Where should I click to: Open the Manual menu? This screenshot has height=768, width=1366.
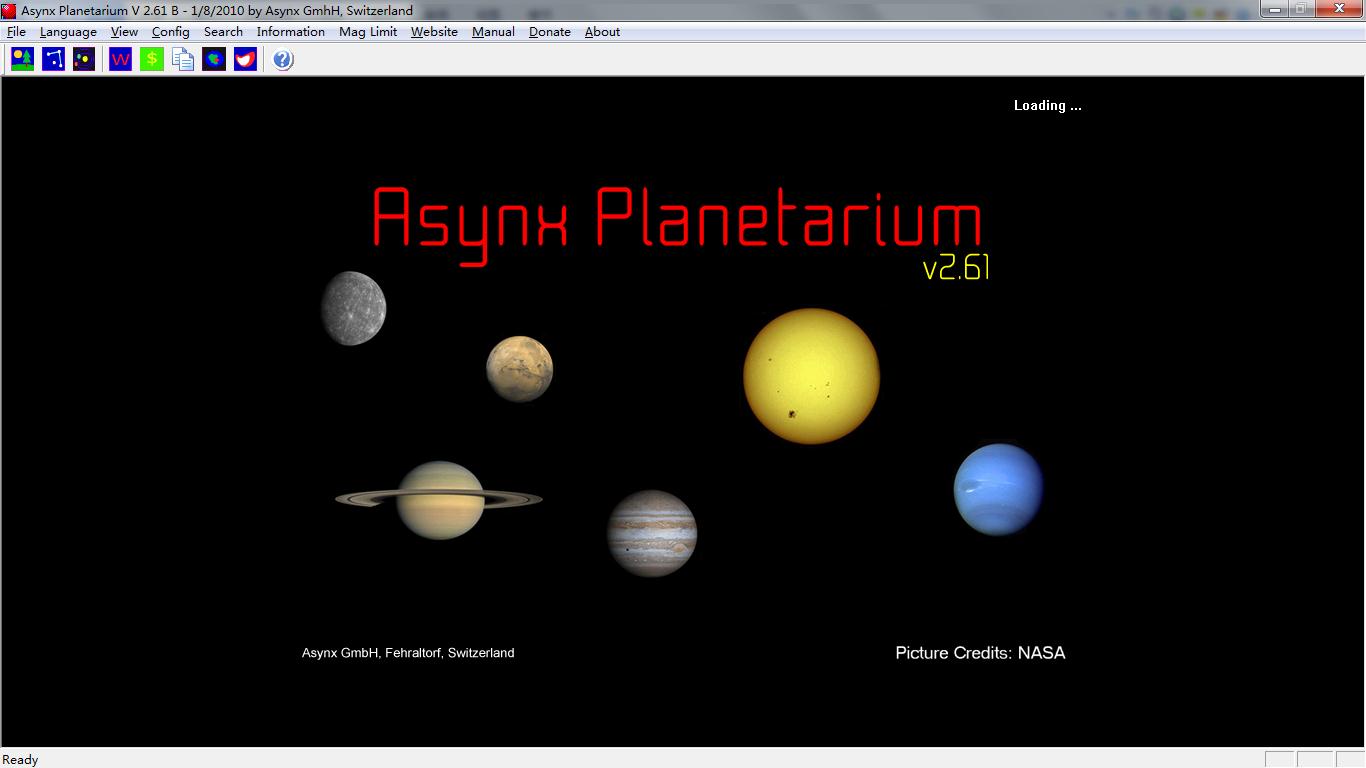493,32
